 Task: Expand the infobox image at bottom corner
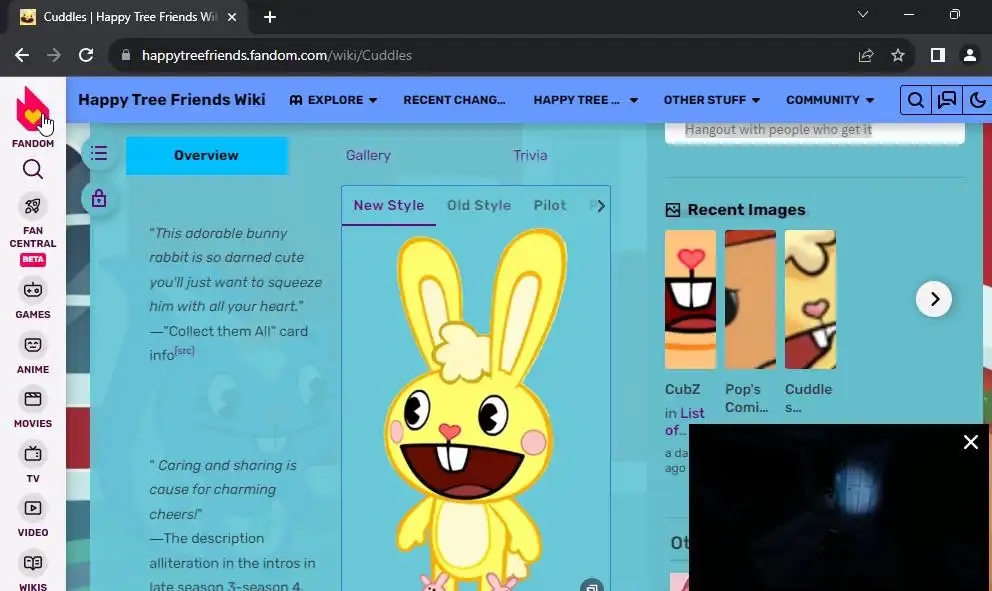coord(592,587)
